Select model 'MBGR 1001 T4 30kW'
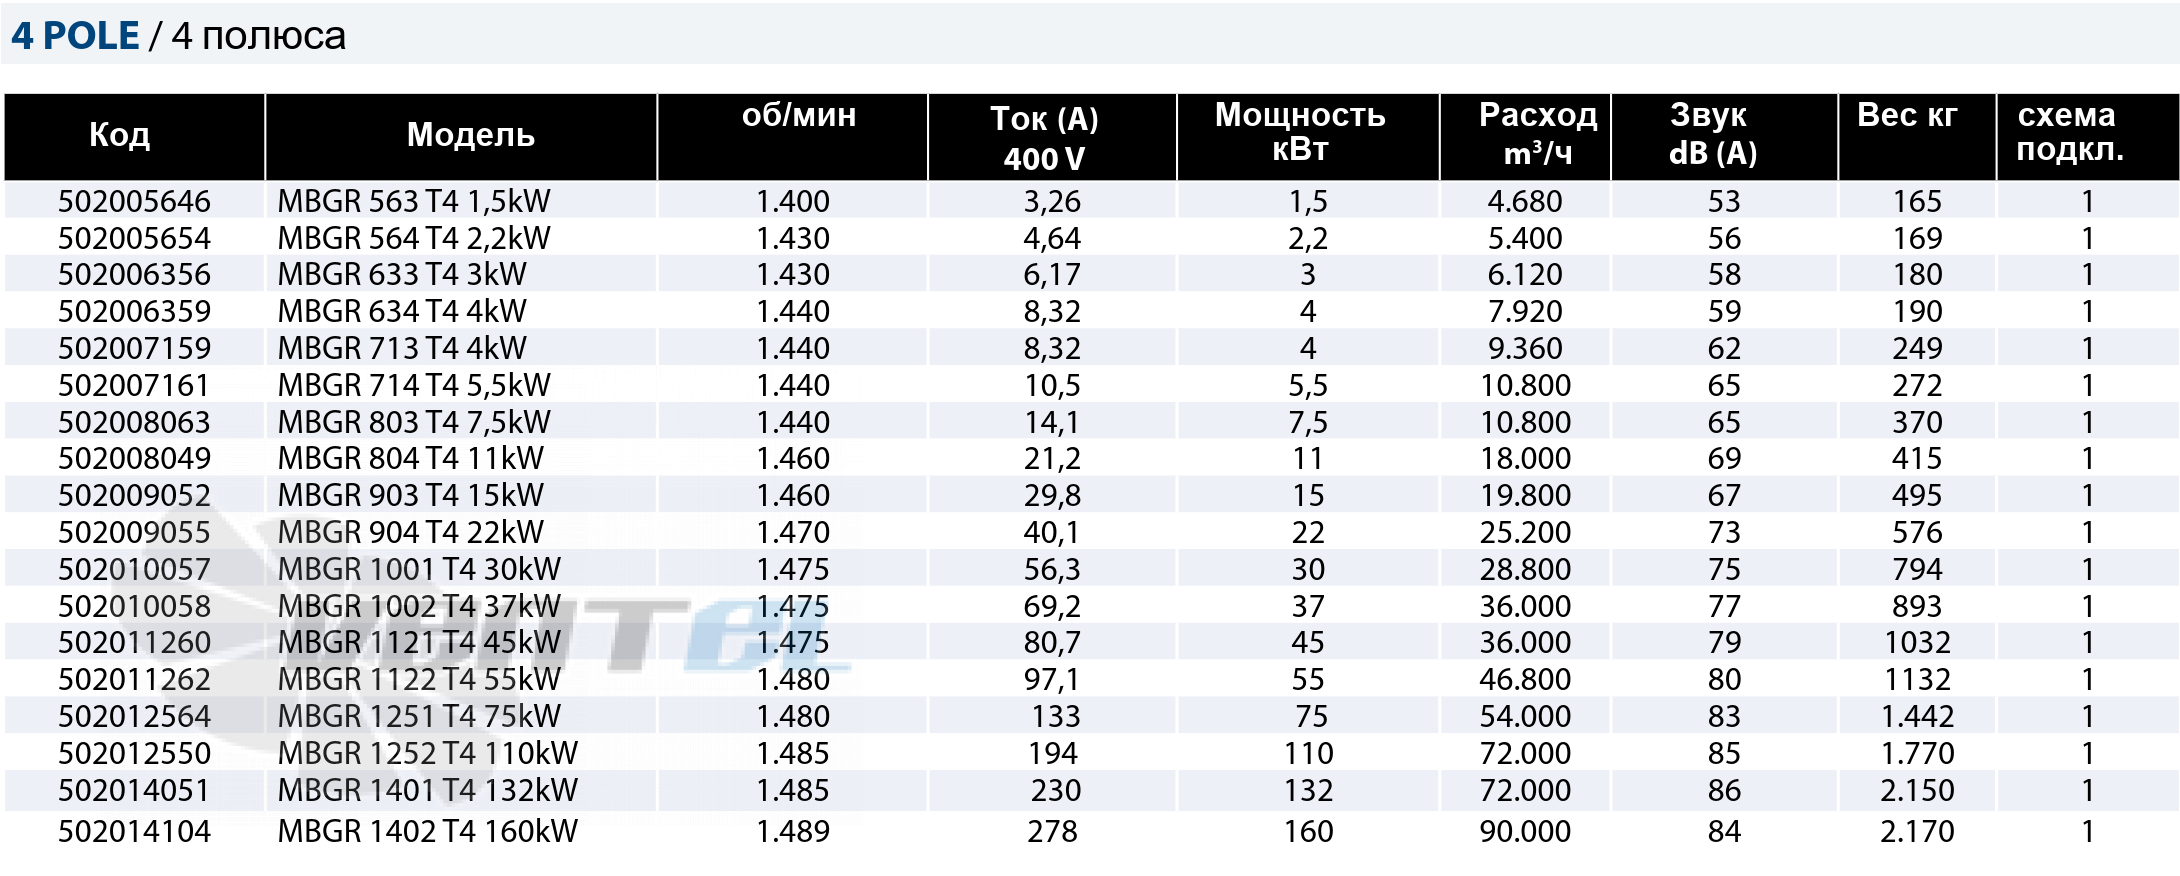The width and height of the screenshot is (2180, 876). [x=419, y=569]
